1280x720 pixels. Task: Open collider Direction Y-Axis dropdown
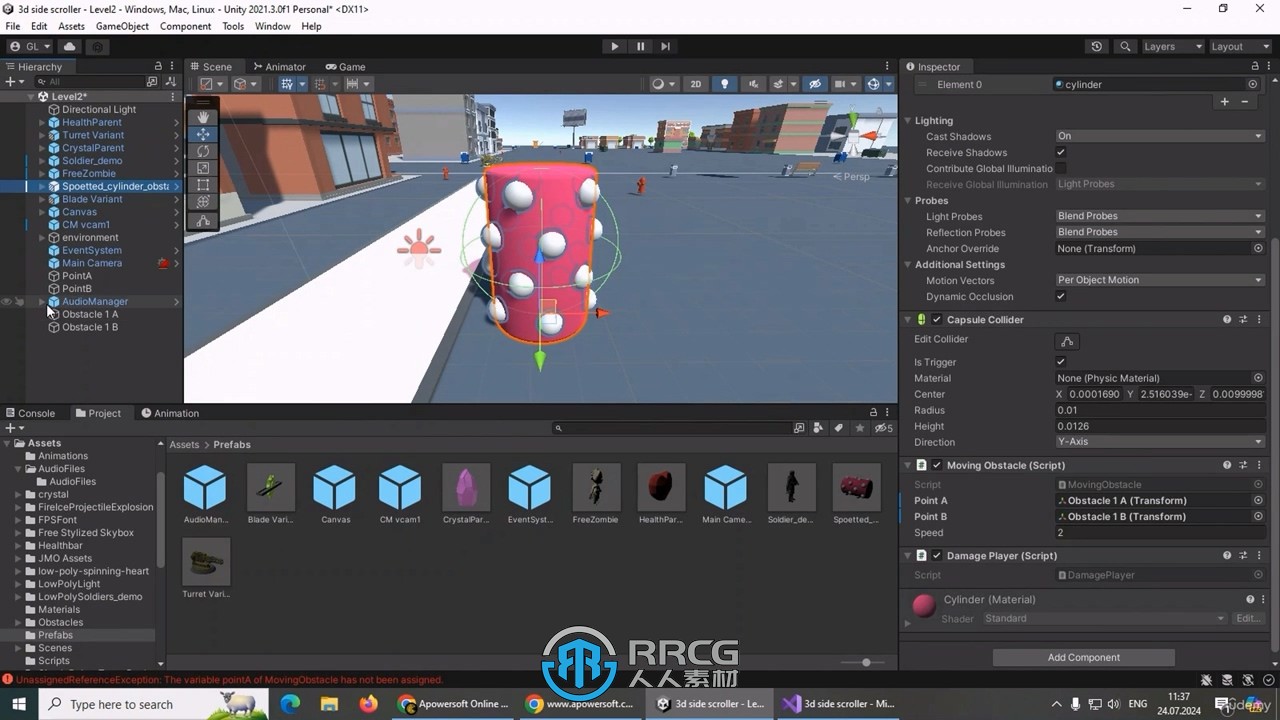pos(1160,442)
